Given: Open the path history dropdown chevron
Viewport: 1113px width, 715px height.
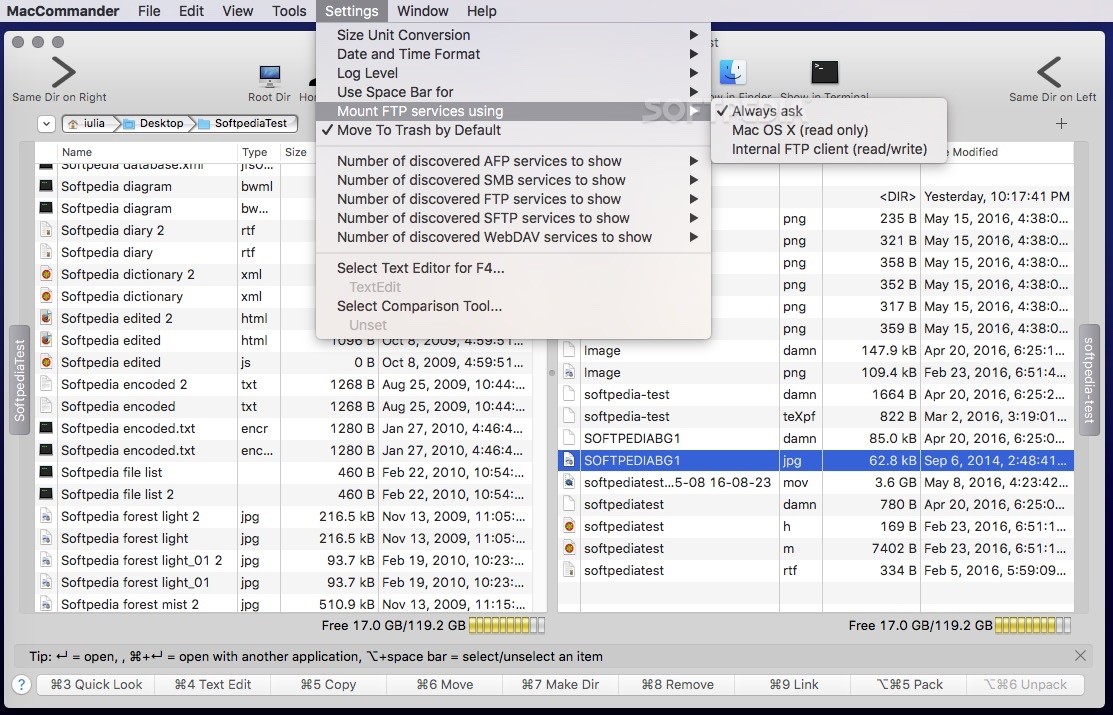Looking at the screenshot, I should 46,124.
